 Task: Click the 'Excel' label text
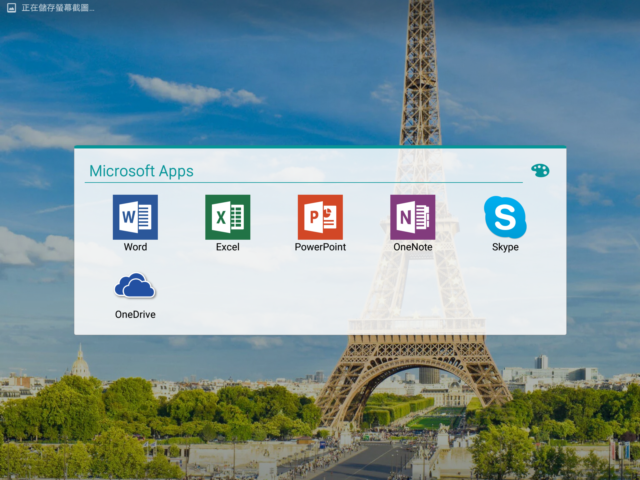228,247
